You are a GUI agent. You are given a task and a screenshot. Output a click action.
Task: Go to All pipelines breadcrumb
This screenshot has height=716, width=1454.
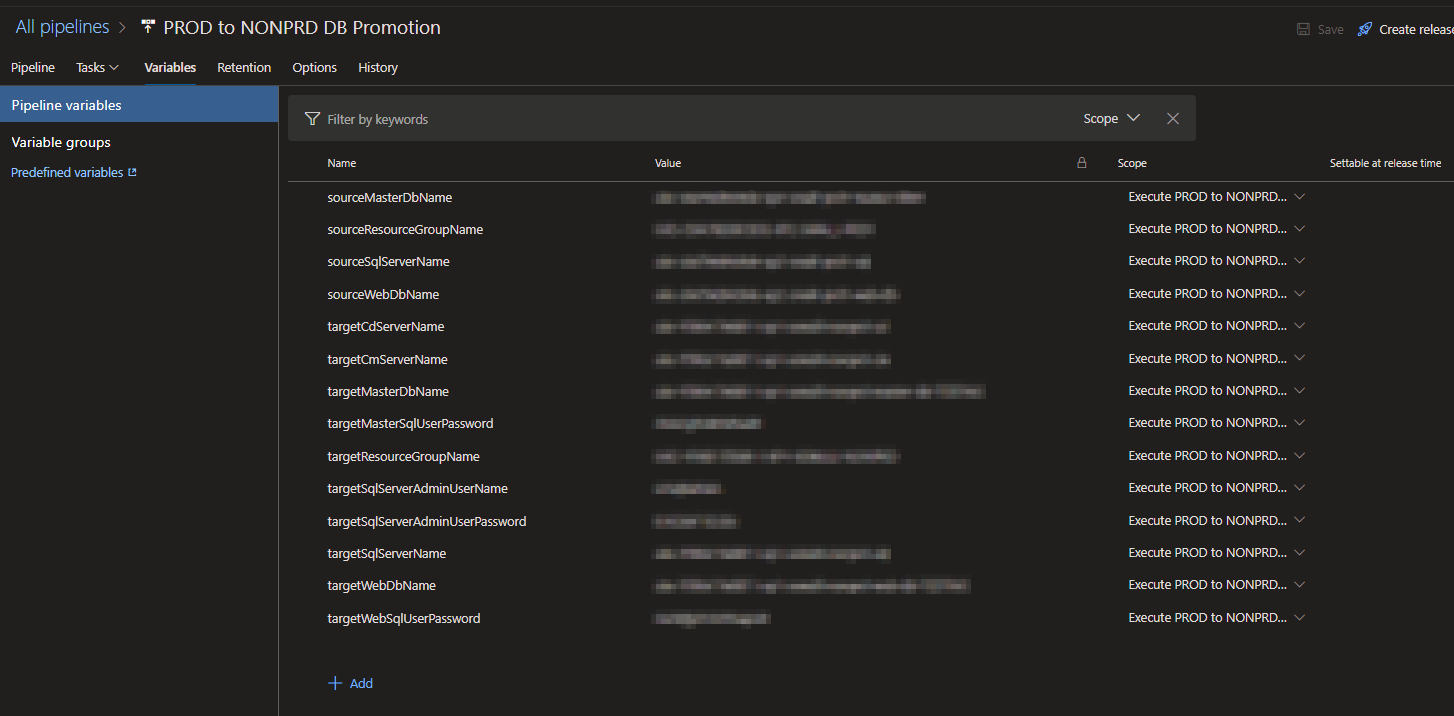point(62,27)
